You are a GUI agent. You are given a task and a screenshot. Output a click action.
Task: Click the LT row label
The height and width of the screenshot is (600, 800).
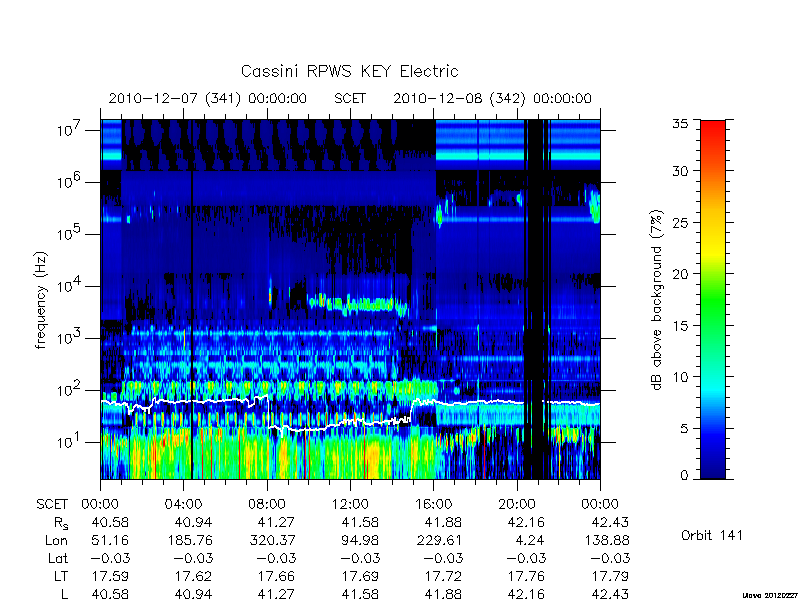coord(61,577)
